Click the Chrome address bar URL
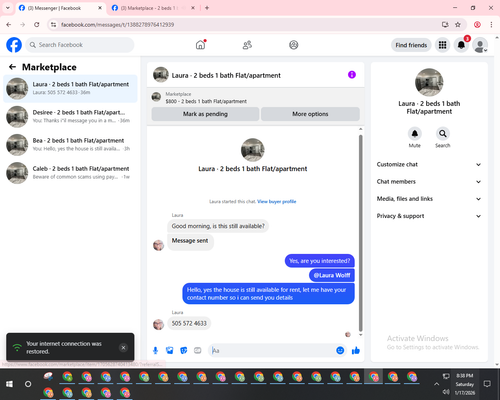500x400 pixels. pos(118,24)
